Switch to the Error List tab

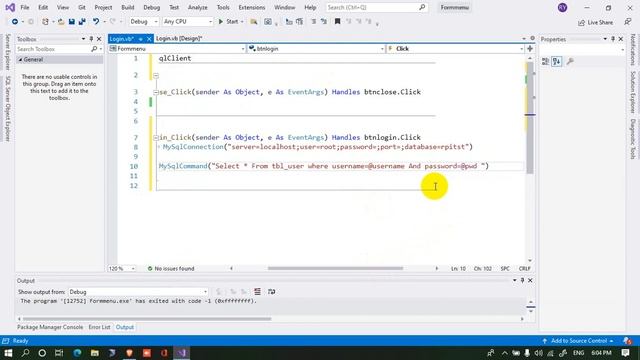[99, 327]
